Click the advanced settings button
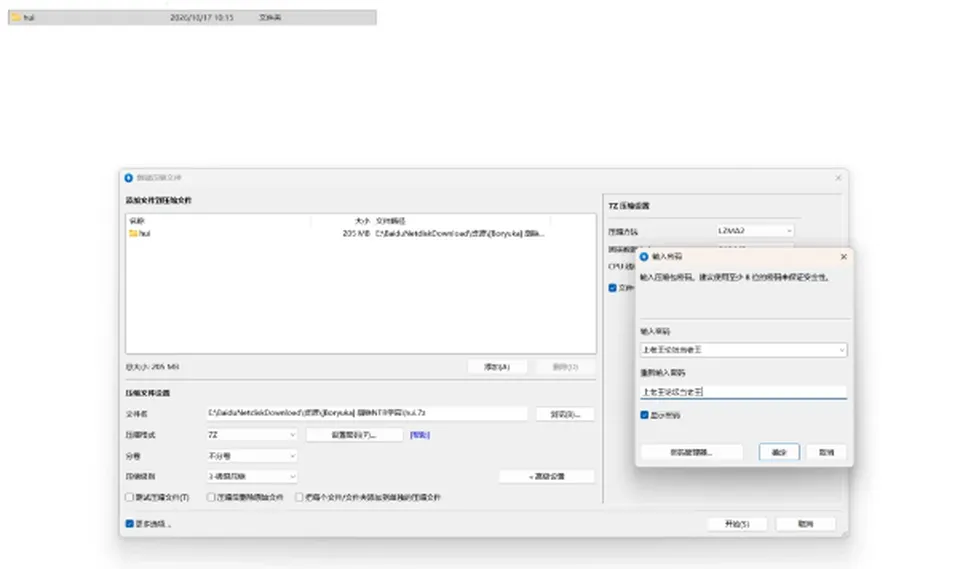 (547, 477)
